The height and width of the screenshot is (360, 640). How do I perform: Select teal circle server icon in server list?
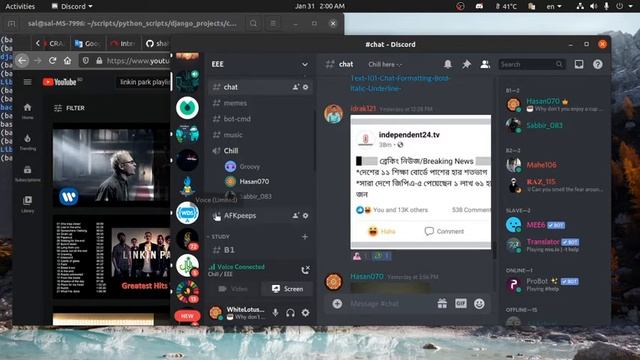[187, 108]
